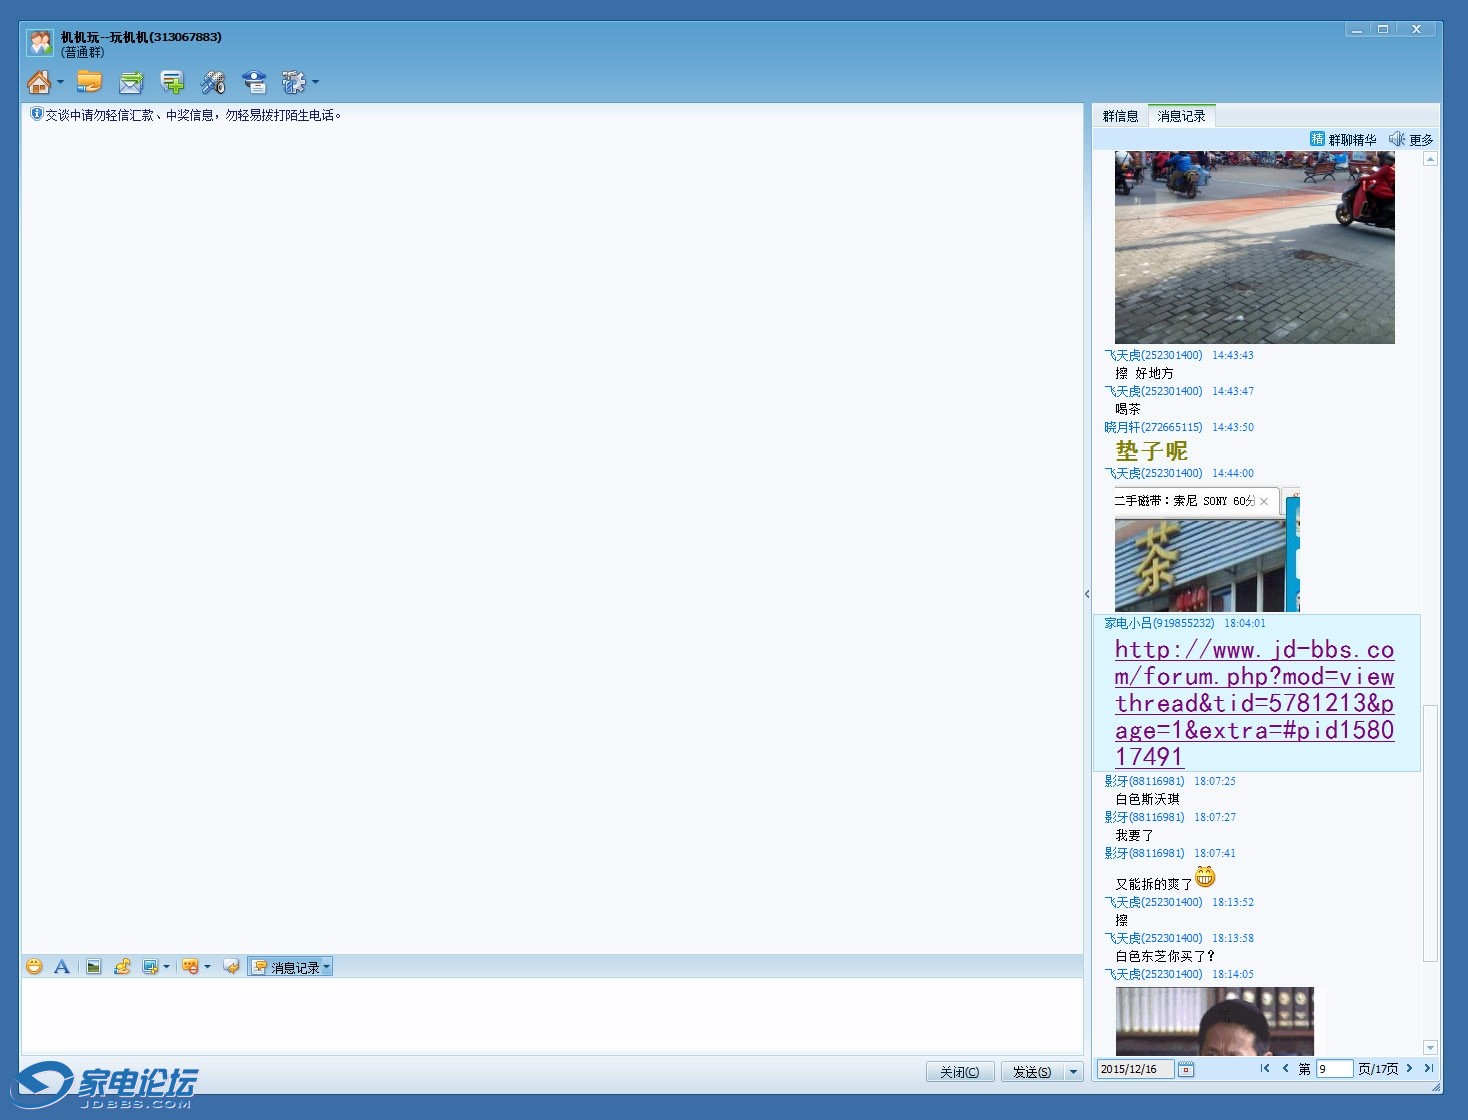
Task: Open the group home page house icon
Action: tap(38, 82)
